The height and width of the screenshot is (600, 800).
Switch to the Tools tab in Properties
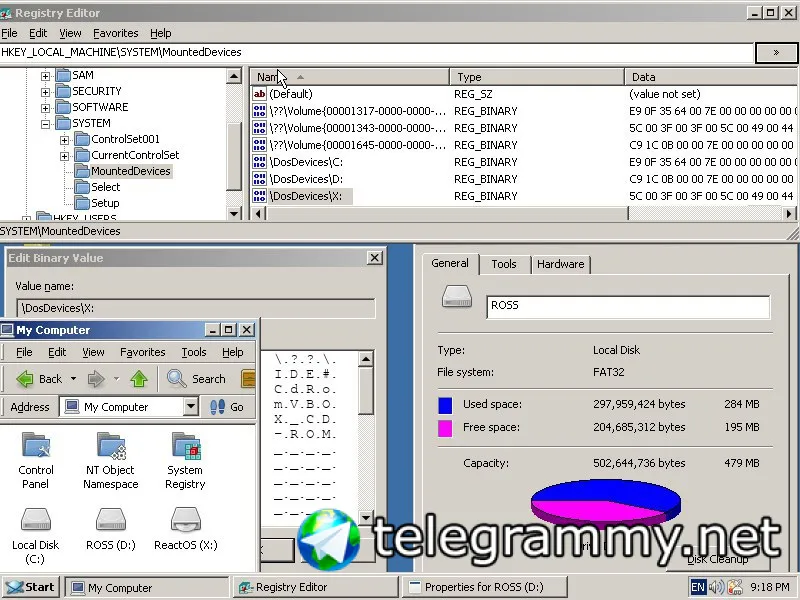(504, 264)
